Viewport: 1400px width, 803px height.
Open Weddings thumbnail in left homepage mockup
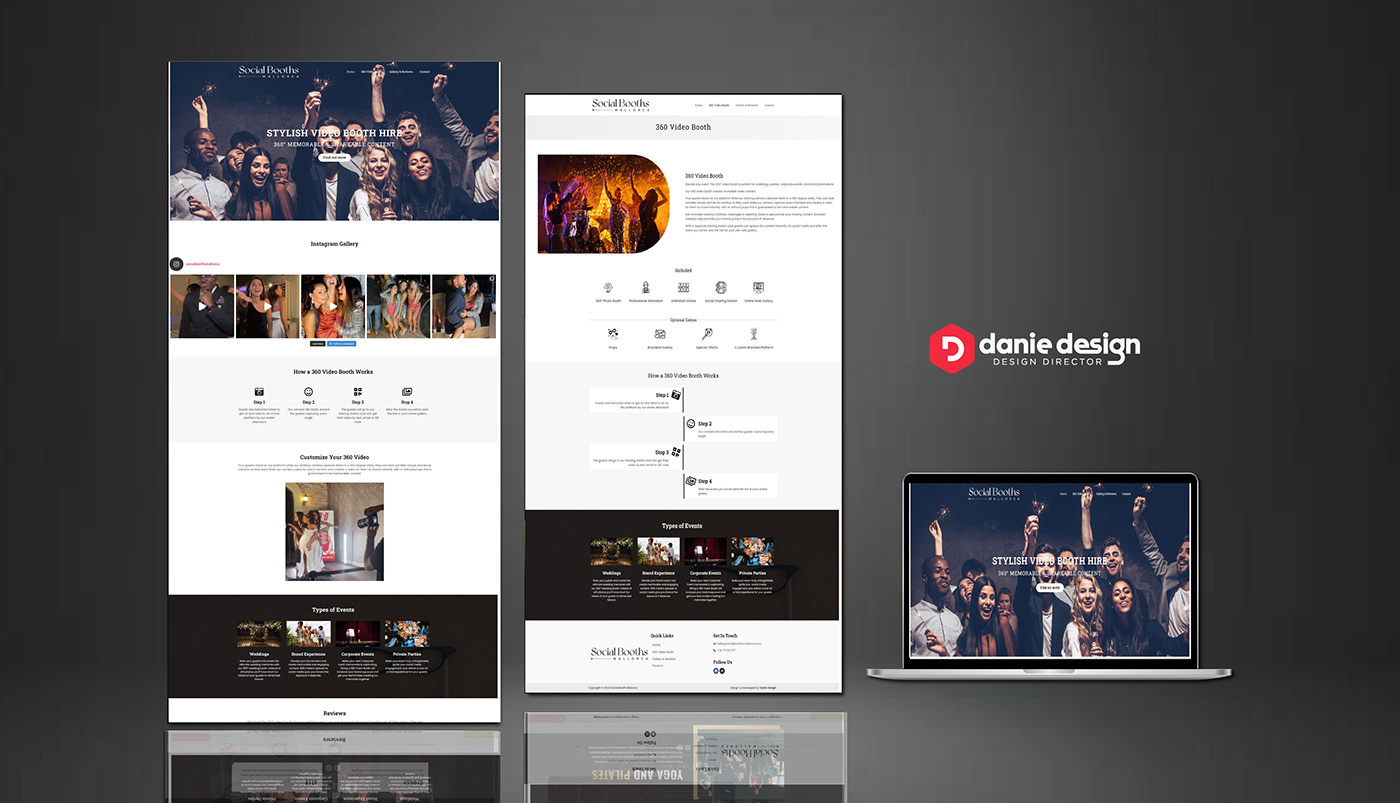coord(259,634)
